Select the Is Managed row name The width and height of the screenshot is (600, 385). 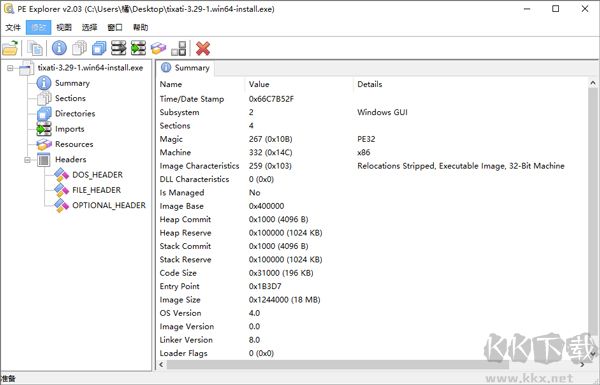[x=182, y=193]
